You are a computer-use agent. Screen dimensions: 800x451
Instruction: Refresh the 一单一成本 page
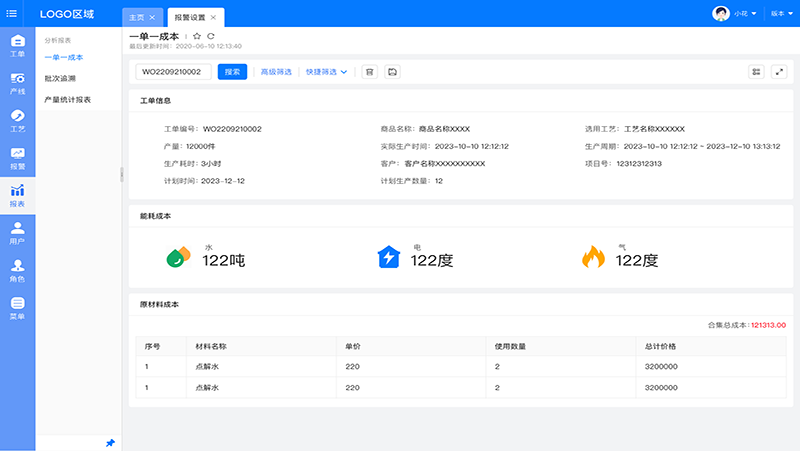pos(211,36)
